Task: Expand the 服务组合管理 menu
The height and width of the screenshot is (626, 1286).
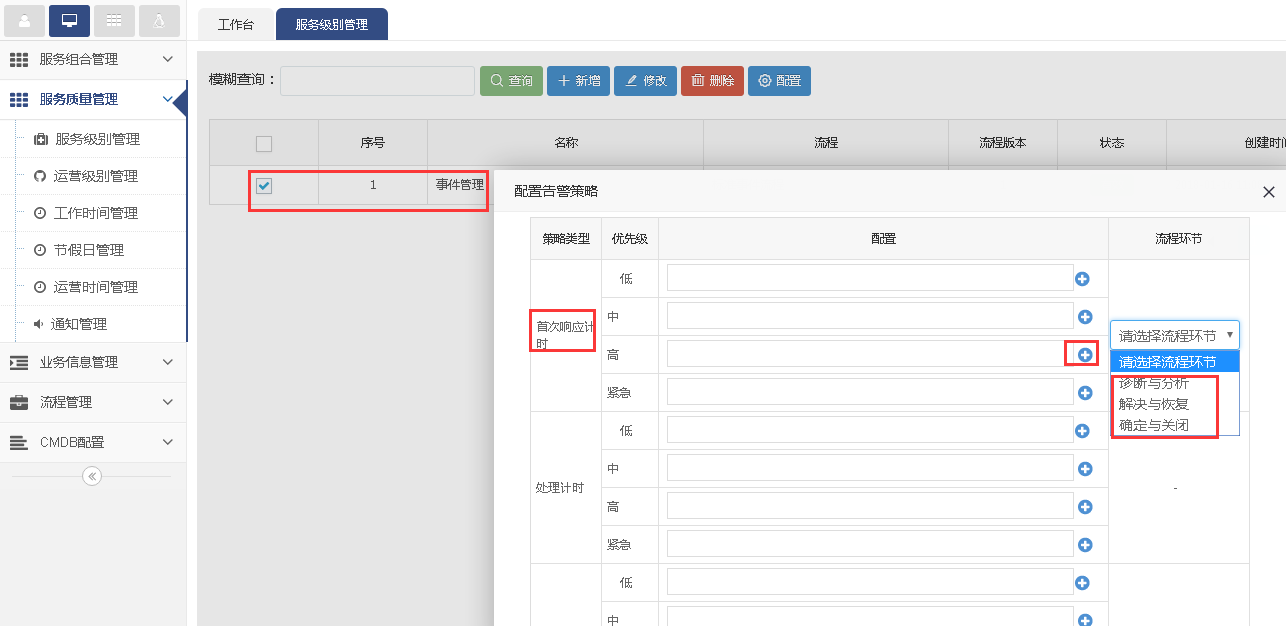Action: [x=93, y=60]
